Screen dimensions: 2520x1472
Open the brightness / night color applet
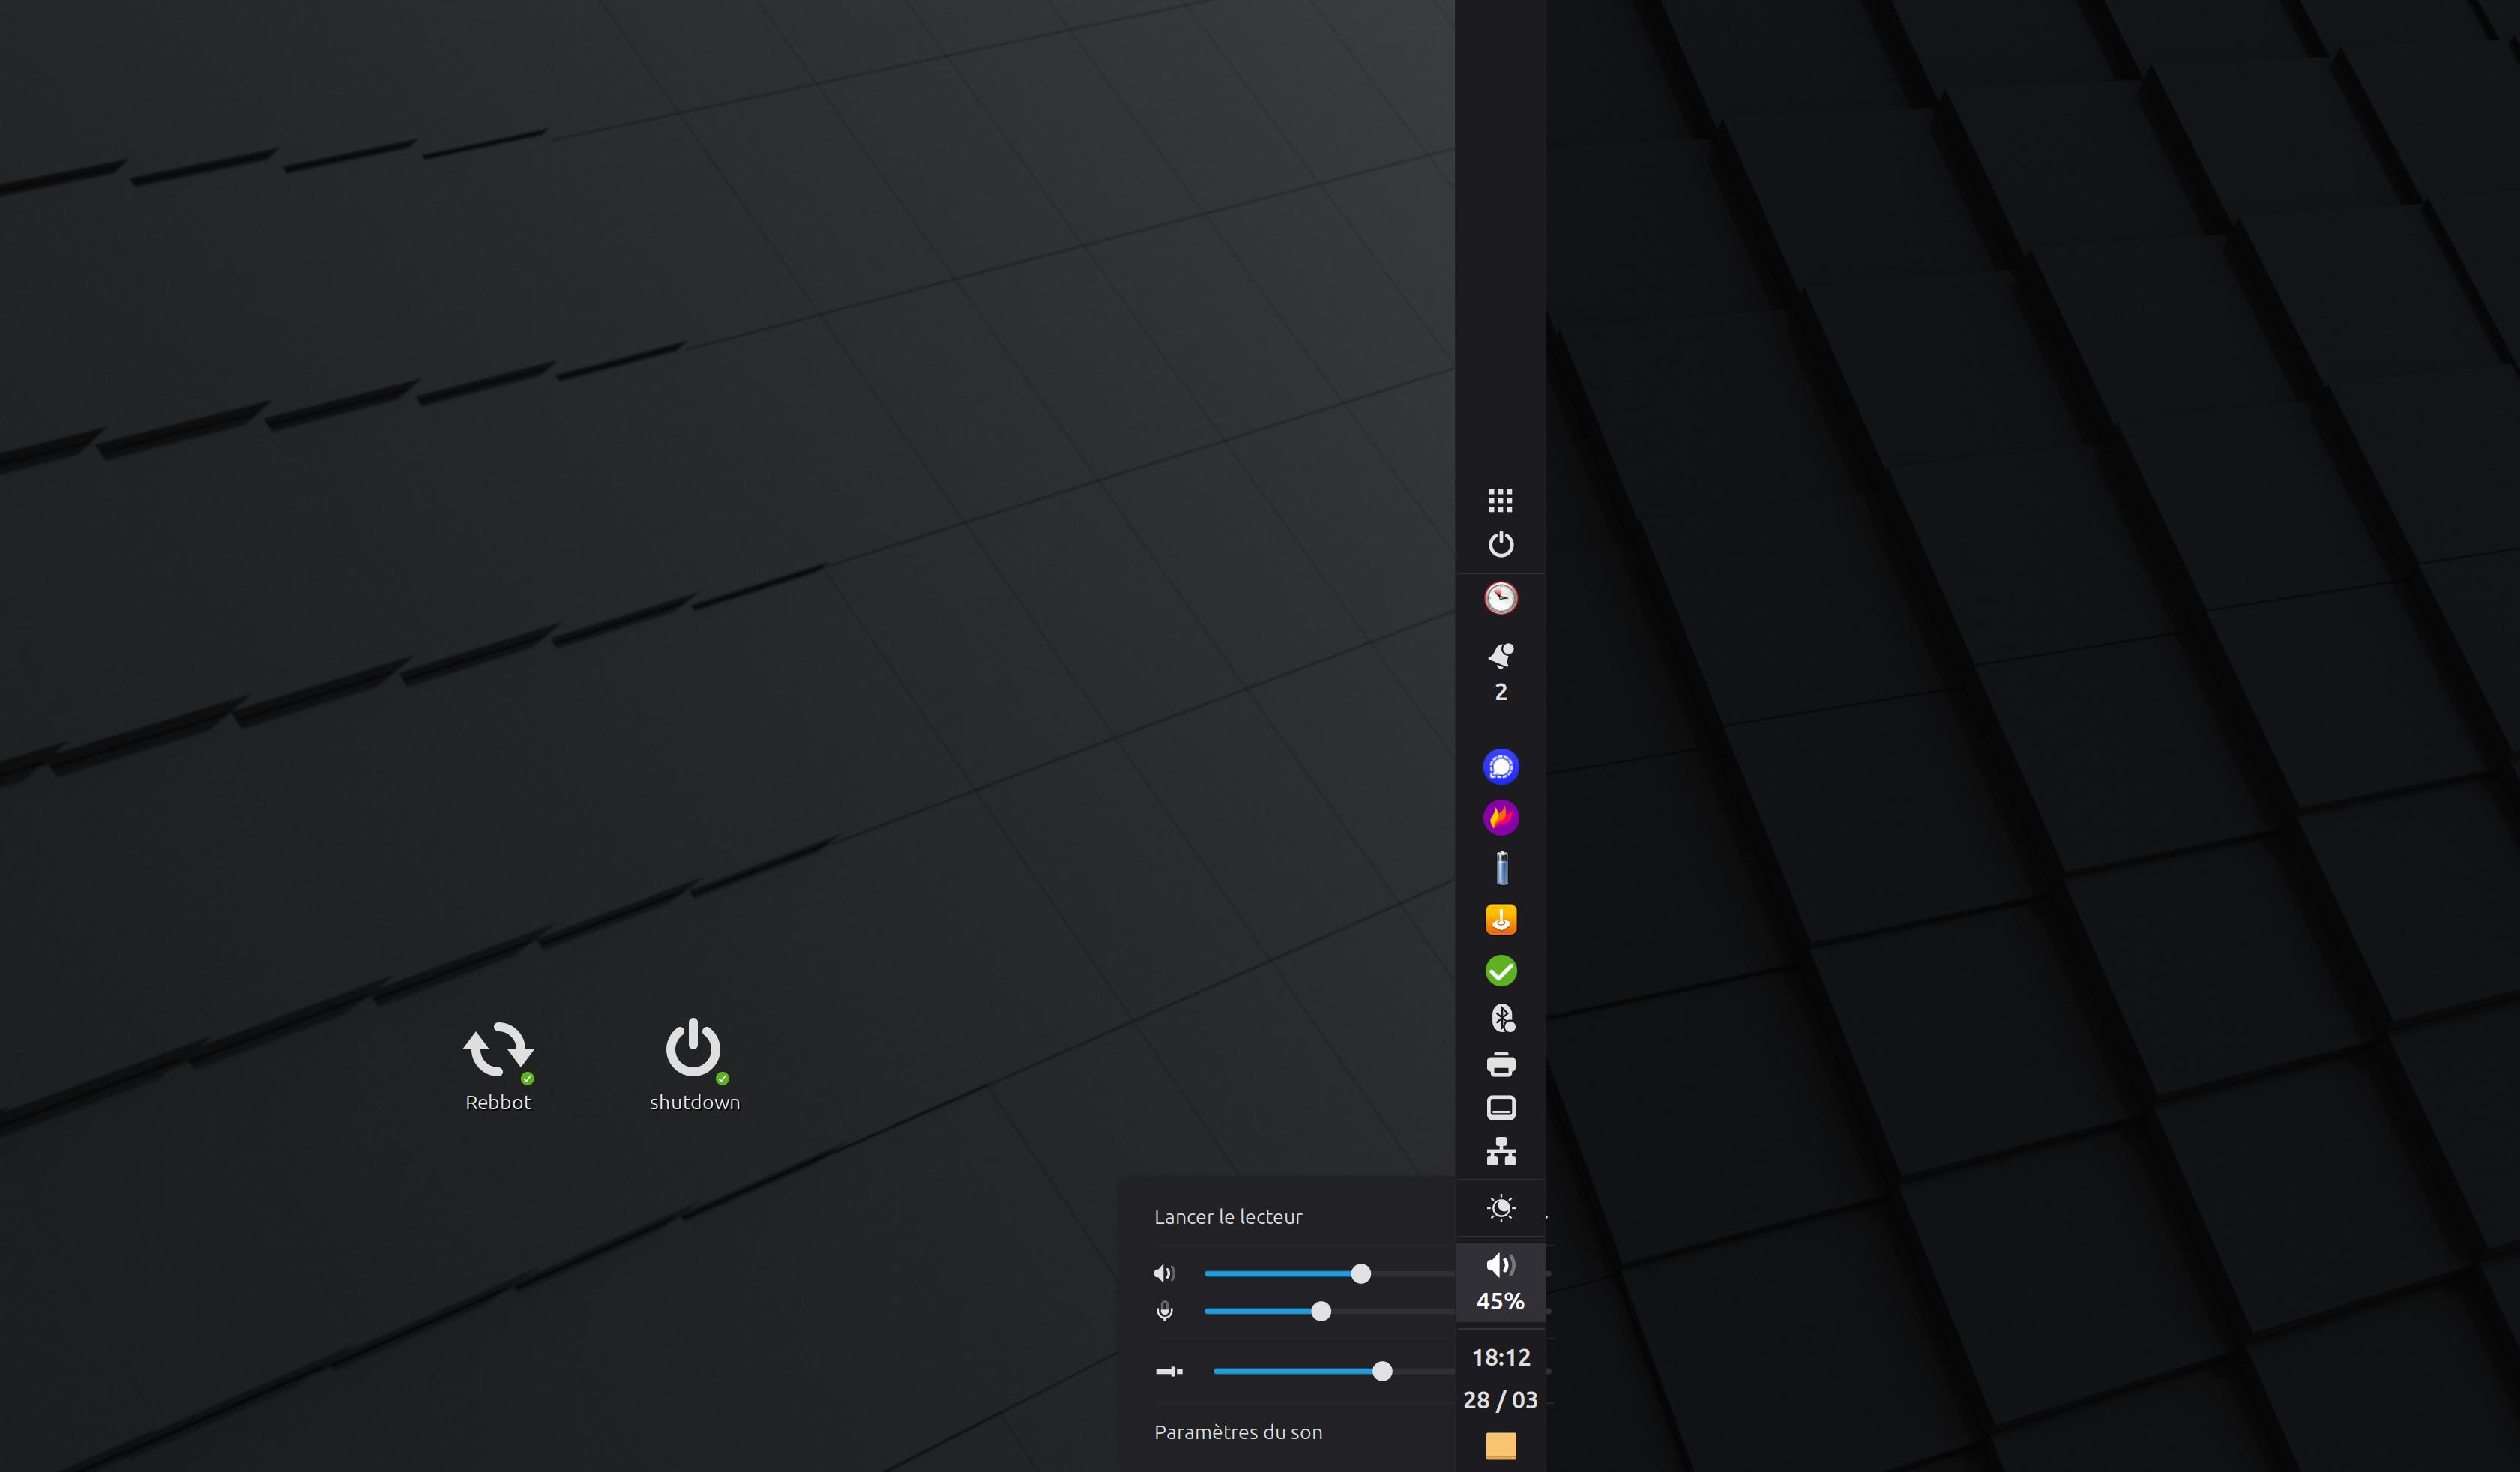(1500, 1208)
